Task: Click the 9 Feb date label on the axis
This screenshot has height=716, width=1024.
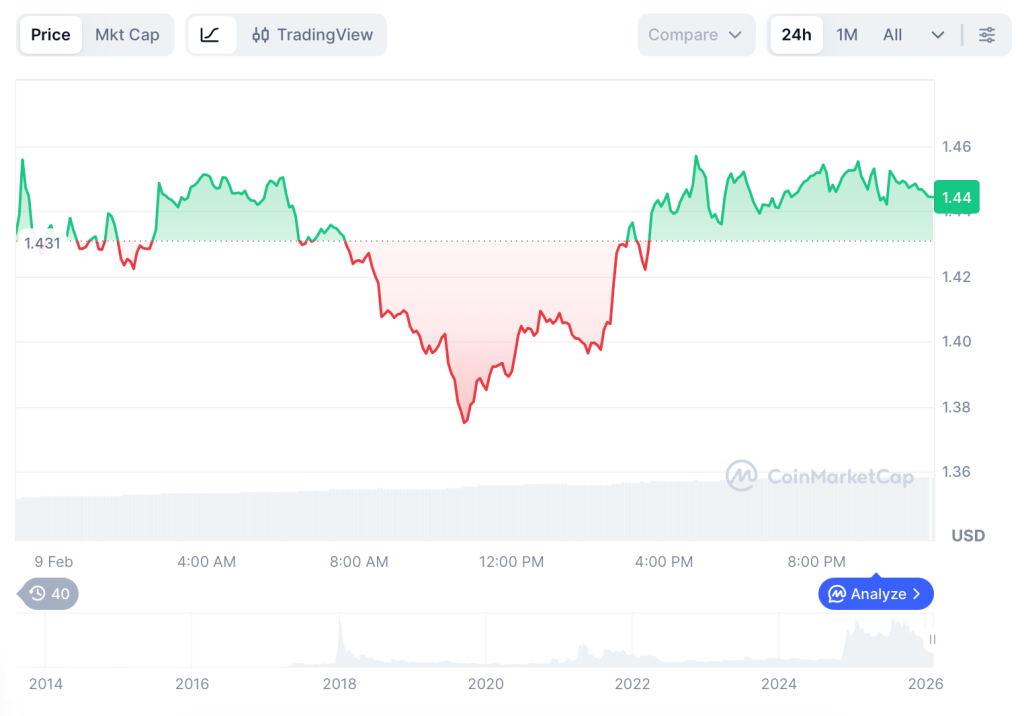Action: click(53, 561)
